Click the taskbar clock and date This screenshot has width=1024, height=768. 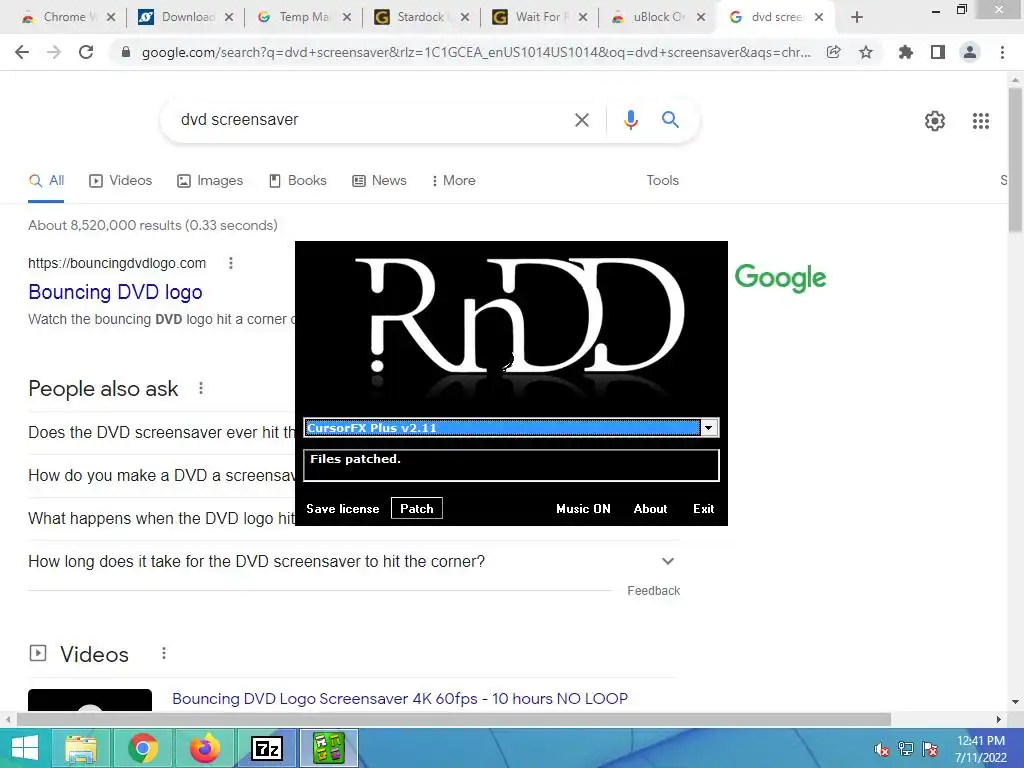(x=980, y=749)
